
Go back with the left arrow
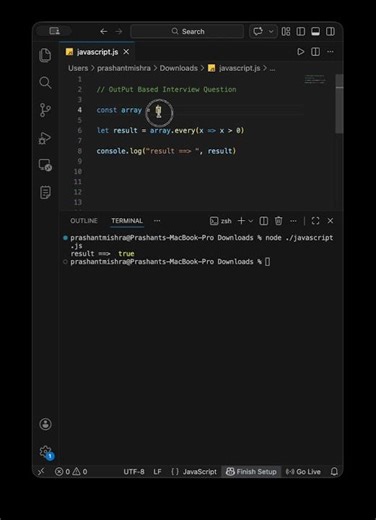click(104, 32)
